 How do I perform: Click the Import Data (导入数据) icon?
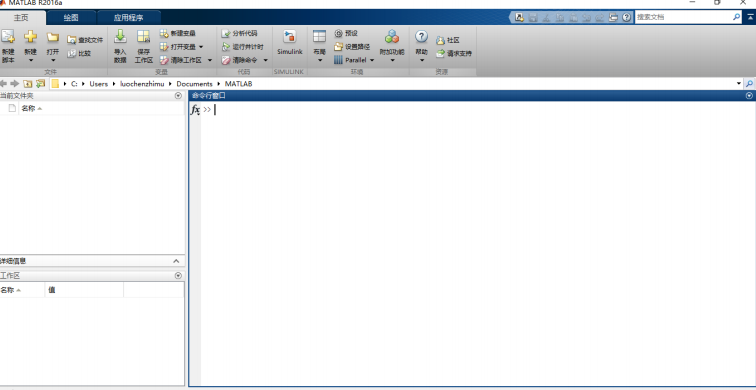click(120, 37)
